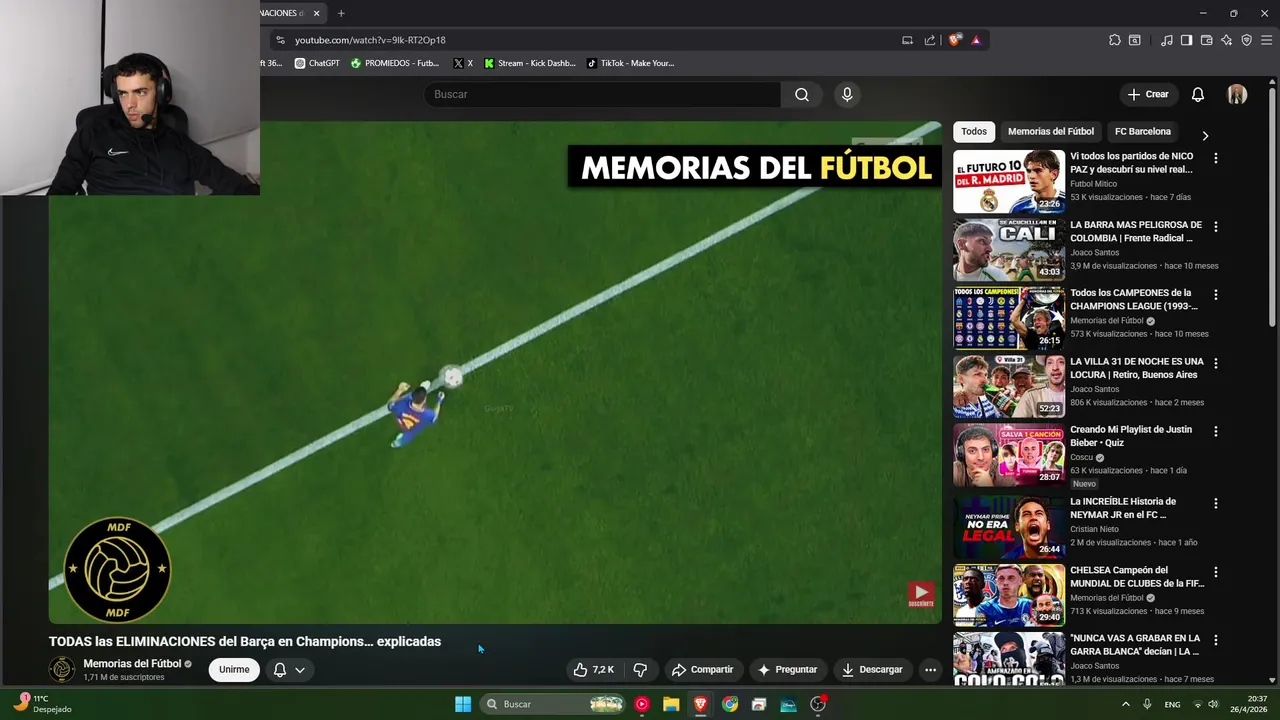Click the Memorias del Fútbol channel avatar
This screenshot has width=1280, height=720.
(x=62, y=669)
